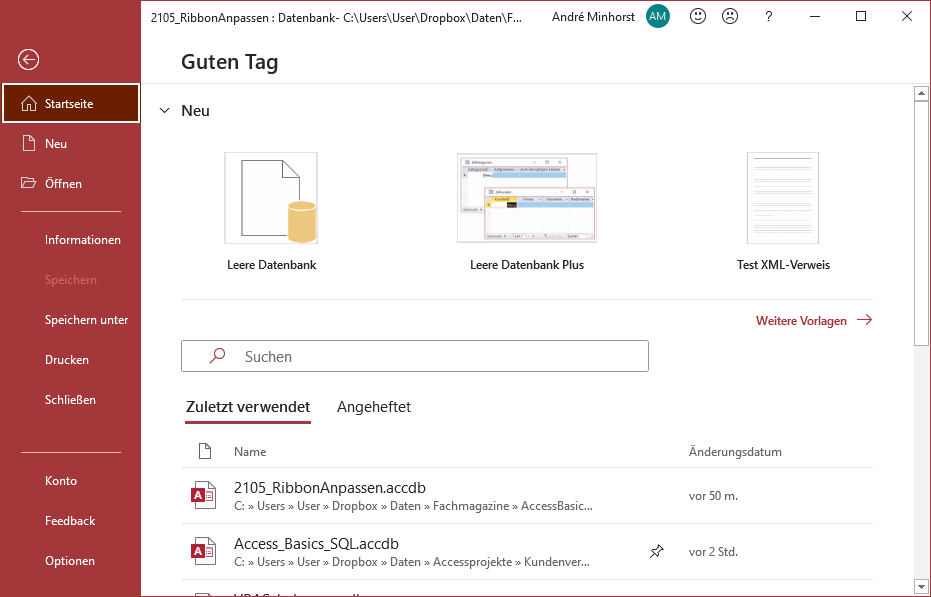The width and height of the screenshot is (931, 597).
Task: Click the scrollbar down arrow
Action: click(922, 586)
